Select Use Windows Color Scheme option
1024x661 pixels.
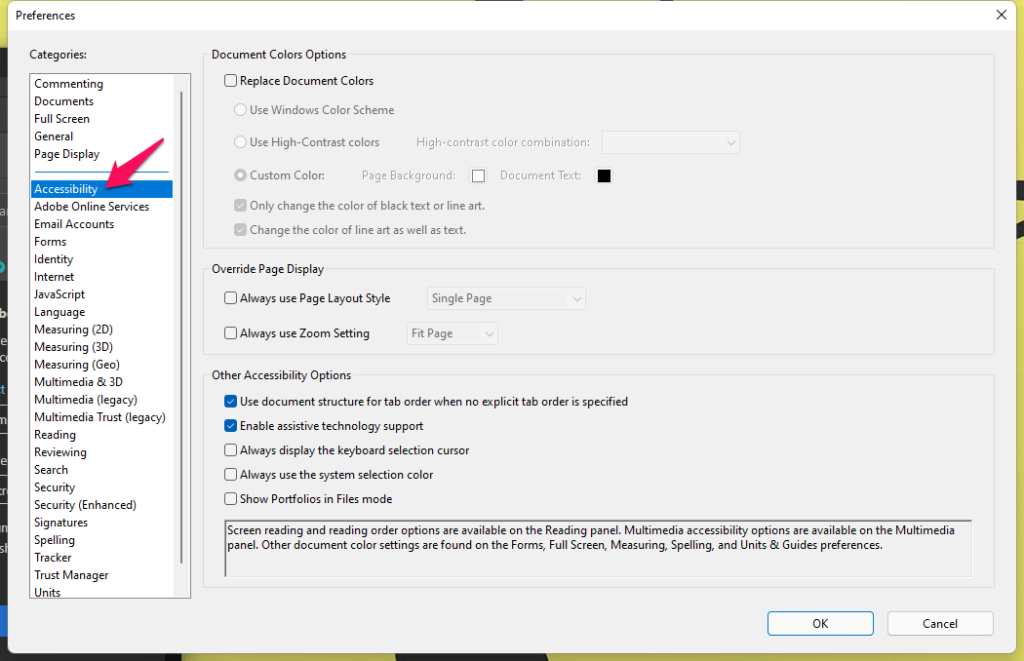240,110
